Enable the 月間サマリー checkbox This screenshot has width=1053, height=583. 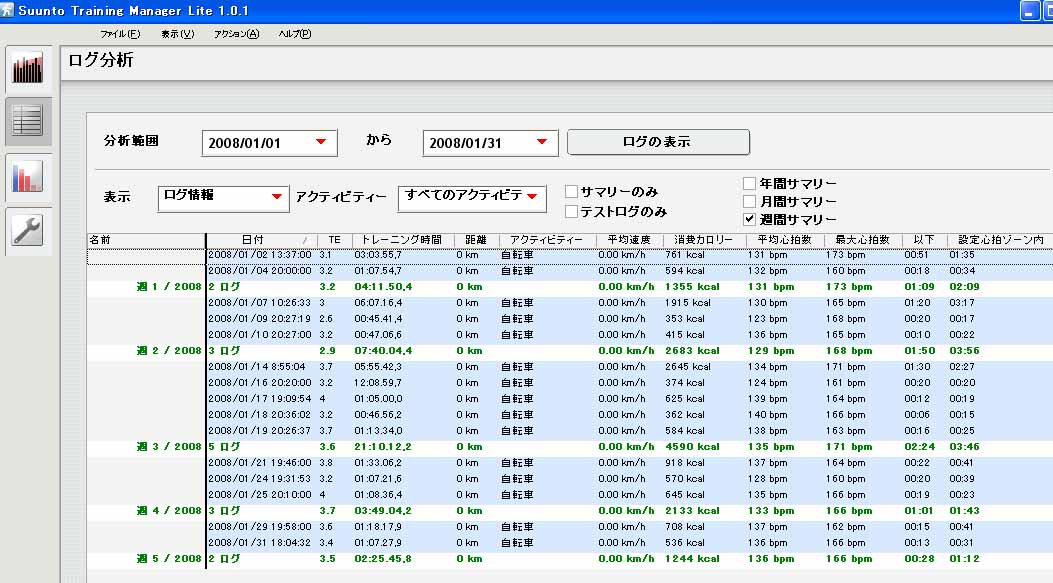[x=749, y=201]
